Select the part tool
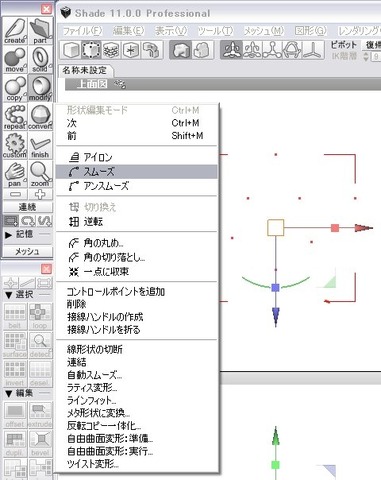The height and width of the screenshot is (480, 381). pos(40,31)
